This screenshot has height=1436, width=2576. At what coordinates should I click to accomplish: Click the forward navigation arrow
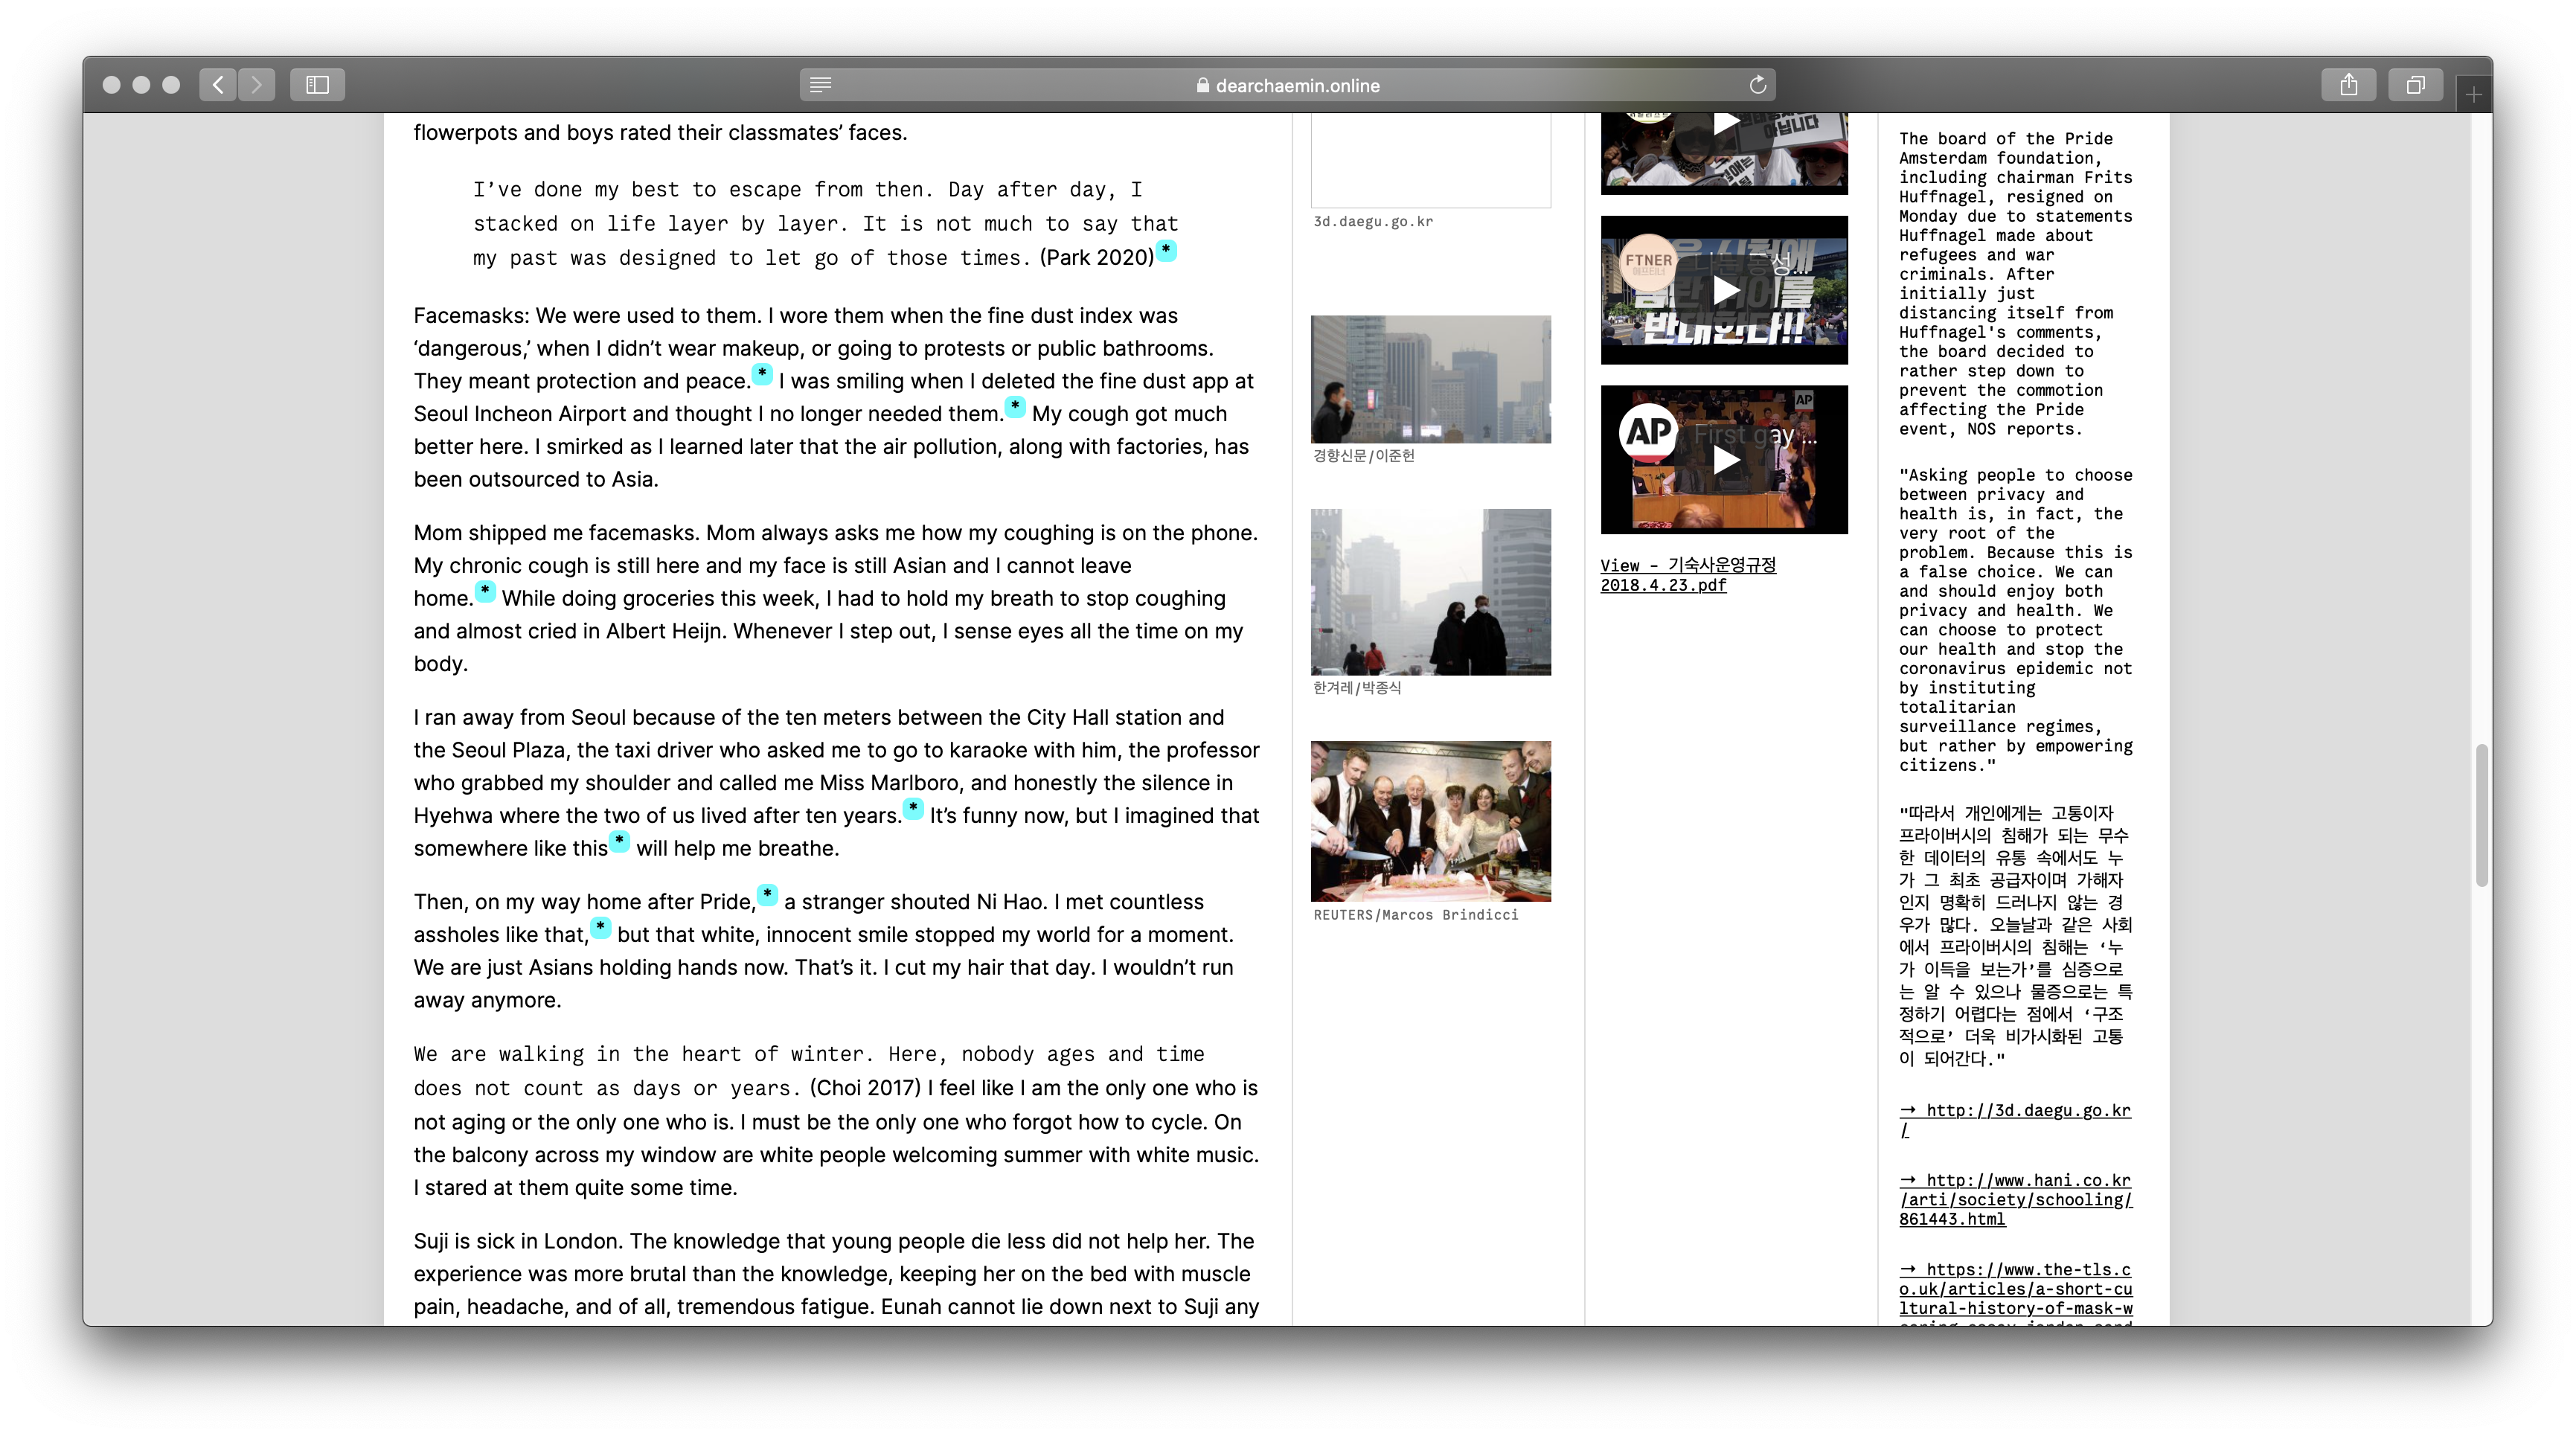click(x=257, y=85)
